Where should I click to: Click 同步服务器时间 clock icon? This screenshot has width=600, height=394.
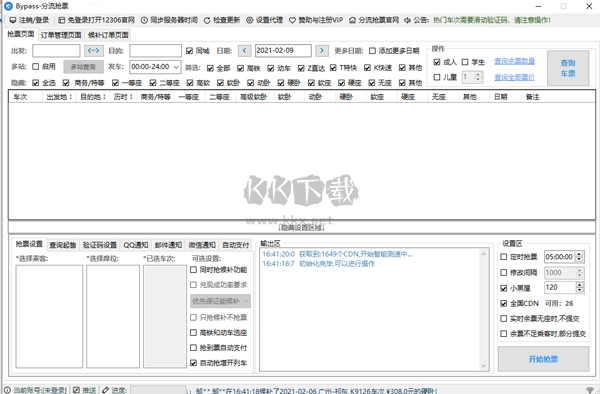coord(144,20)
